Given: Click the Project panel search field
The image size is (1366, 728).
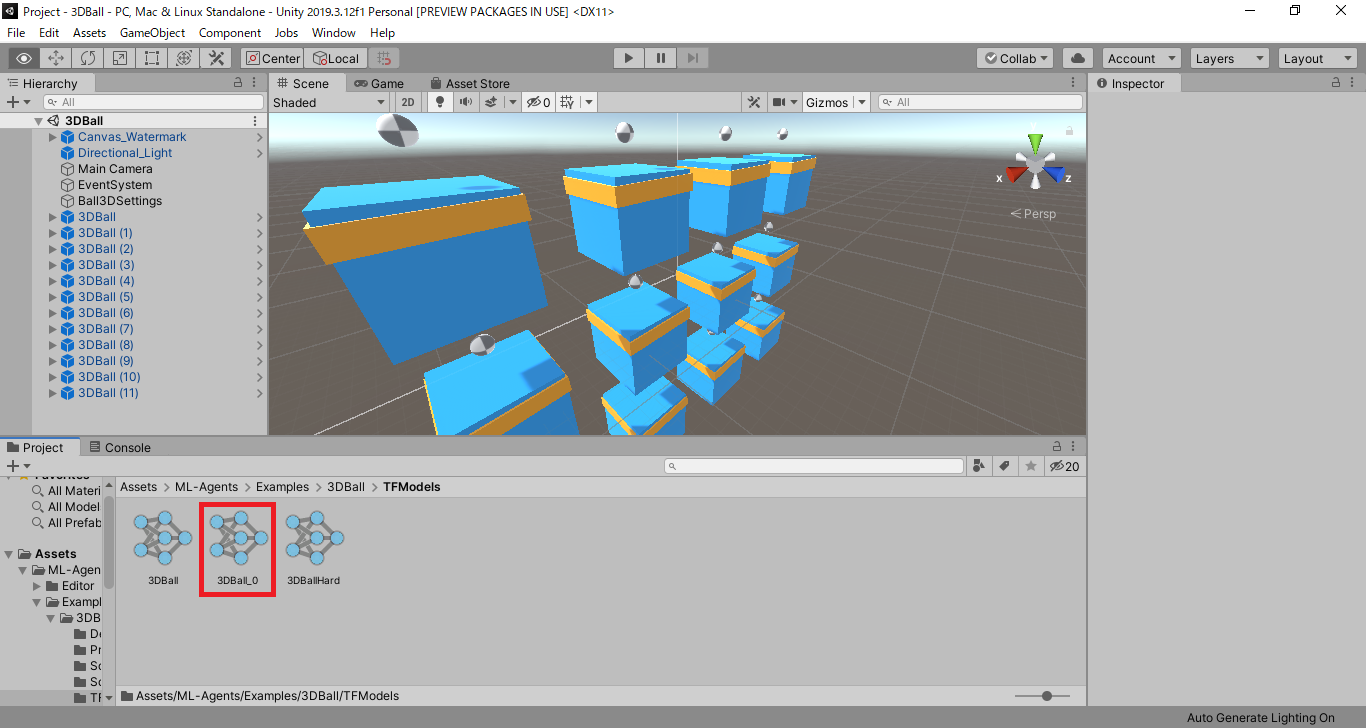Looking at the screenshot, I should (814, 466).
